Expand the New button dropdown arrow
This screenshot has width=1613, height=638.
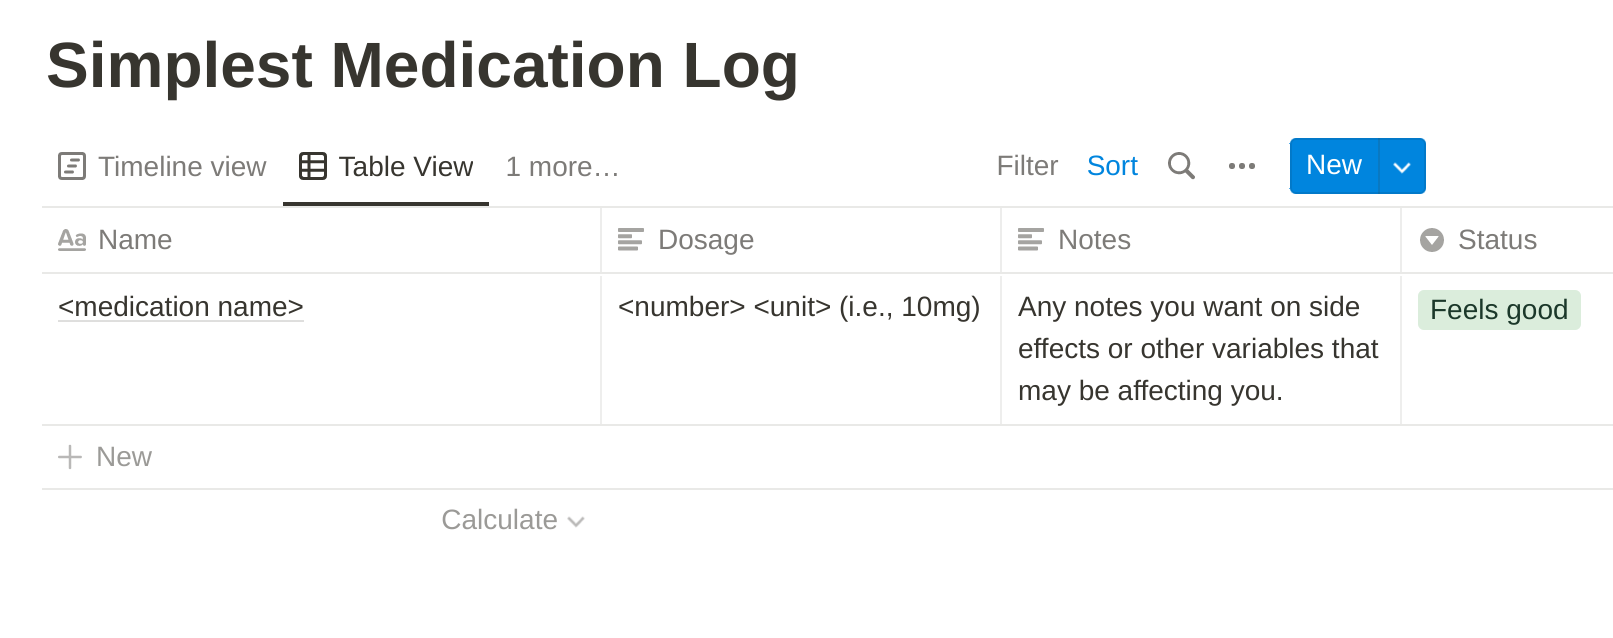tap(1402, 166)
